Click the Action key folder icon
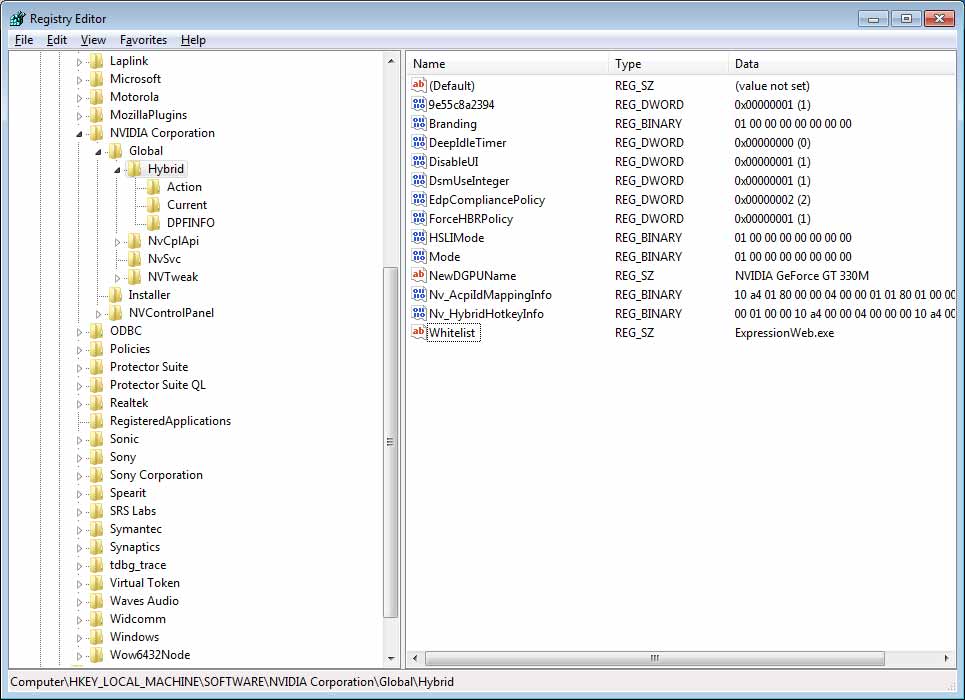965x700 pixels. coord(153,187)
